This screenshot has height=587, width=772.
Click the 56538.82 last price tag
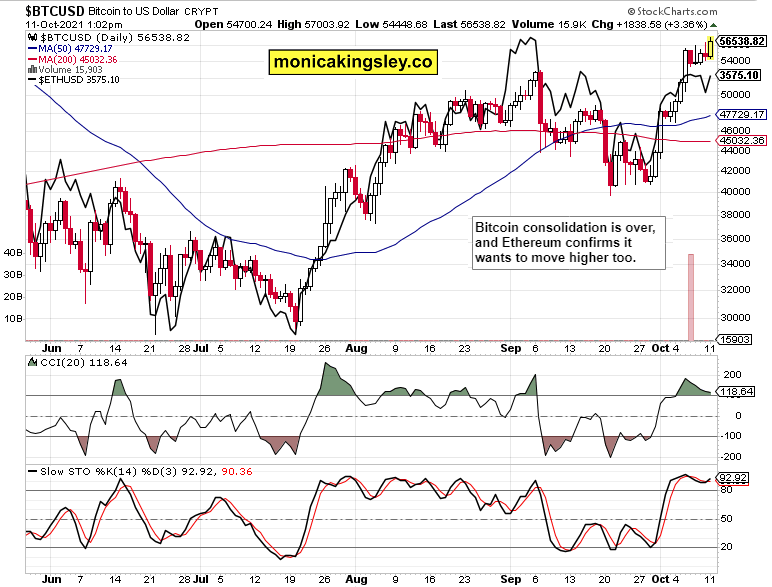[x=742, y=41]
